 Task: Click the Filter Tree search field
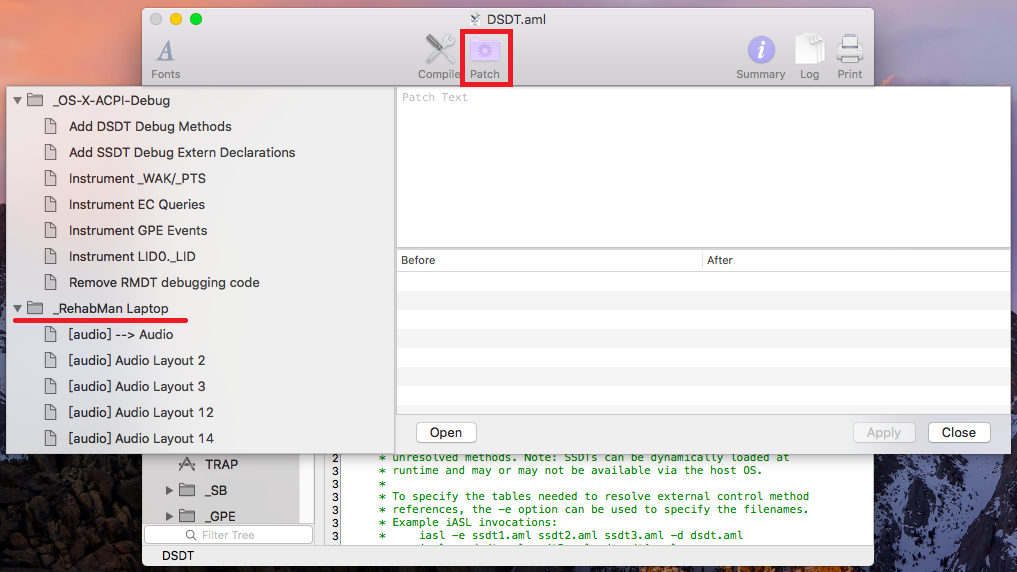(228, 535)
